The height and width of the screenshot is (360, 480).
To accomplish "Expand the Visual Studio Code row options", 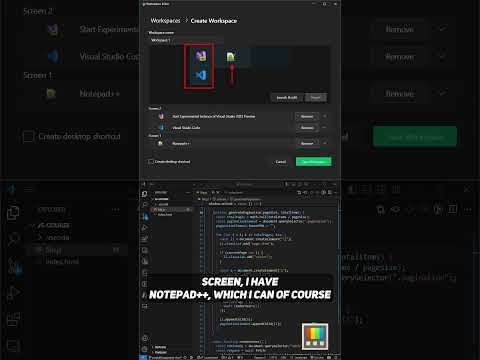I will (325, 127).
